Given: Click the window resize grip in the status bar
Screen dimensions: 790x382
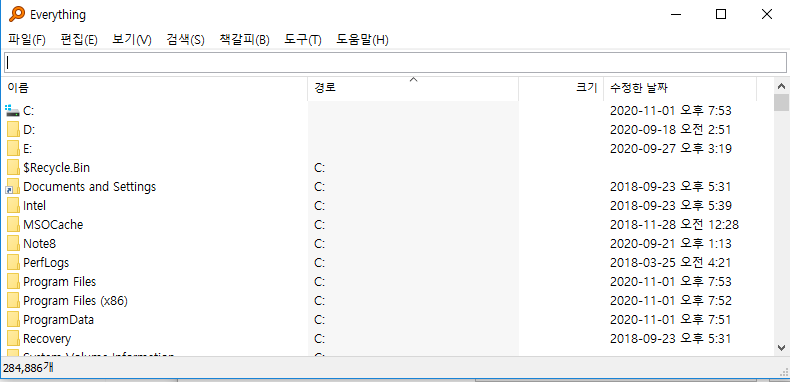Looking at the screenshot, I should click(x=784, y=371).
